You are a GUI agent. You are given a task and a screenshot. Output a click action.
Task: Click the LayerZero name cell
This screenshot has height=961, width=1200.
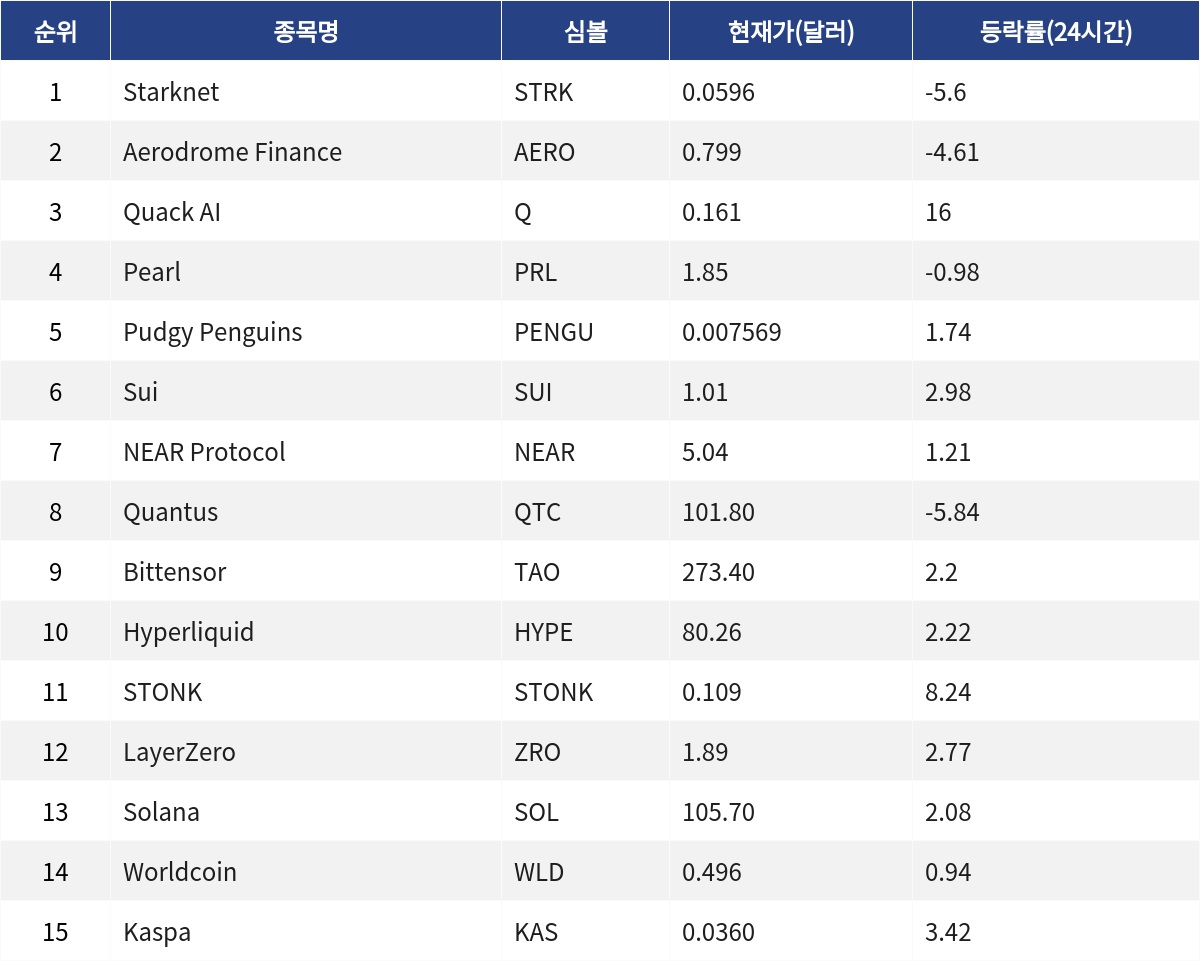click(306, 752)
